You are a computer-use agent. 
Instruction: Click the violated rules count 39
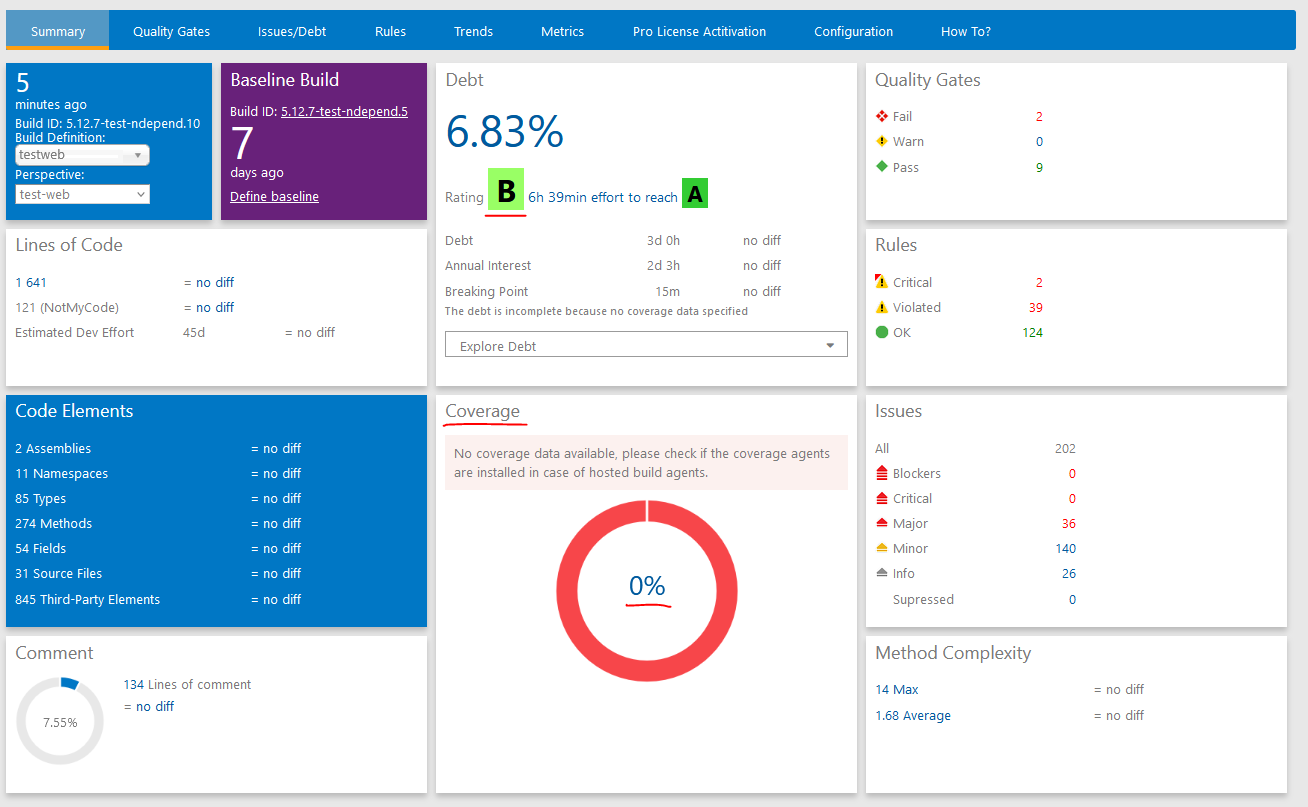pyautogui.click(x=1036, y=307)
